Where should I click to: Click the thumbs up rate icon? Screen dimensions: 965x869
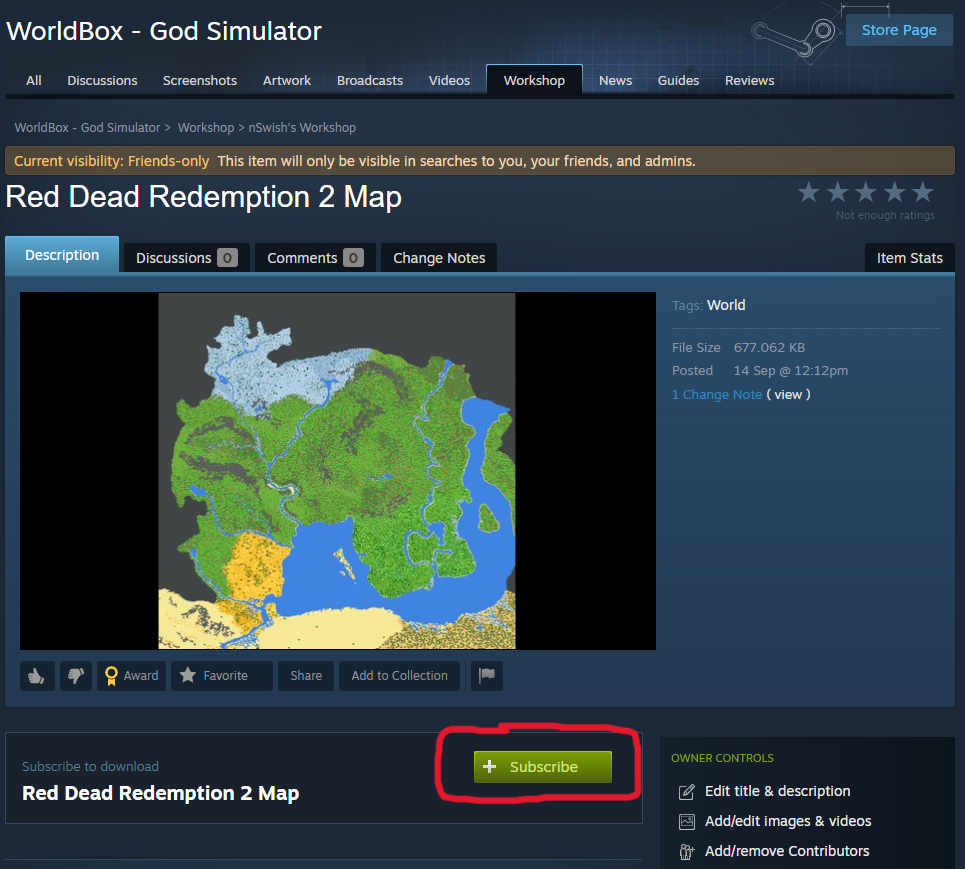[x=37, y=676]
